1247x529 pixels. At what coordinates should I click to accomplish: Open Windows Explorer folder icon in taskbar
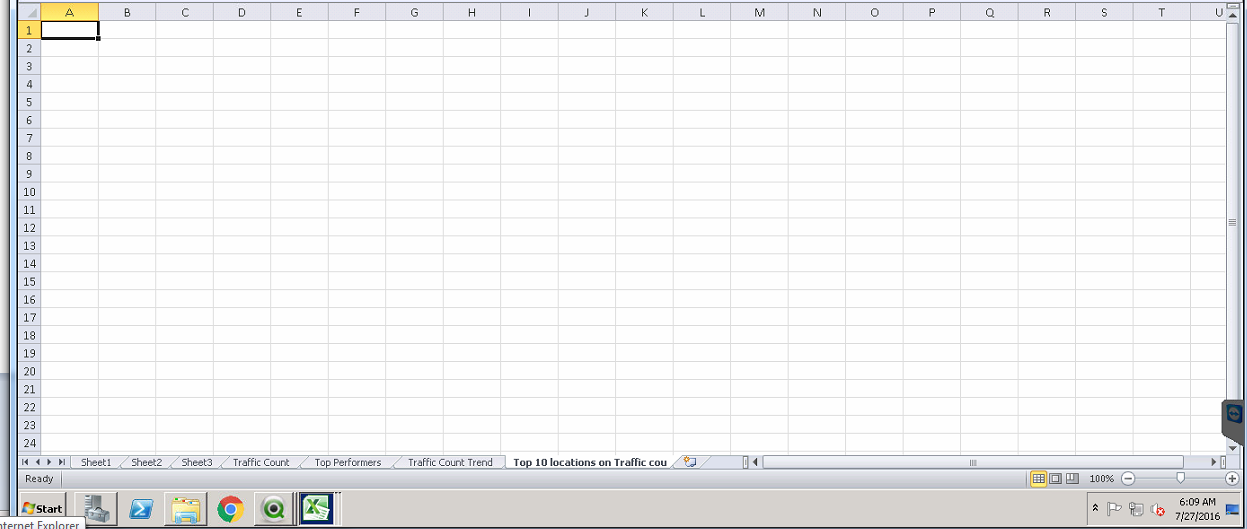(186, 509)
